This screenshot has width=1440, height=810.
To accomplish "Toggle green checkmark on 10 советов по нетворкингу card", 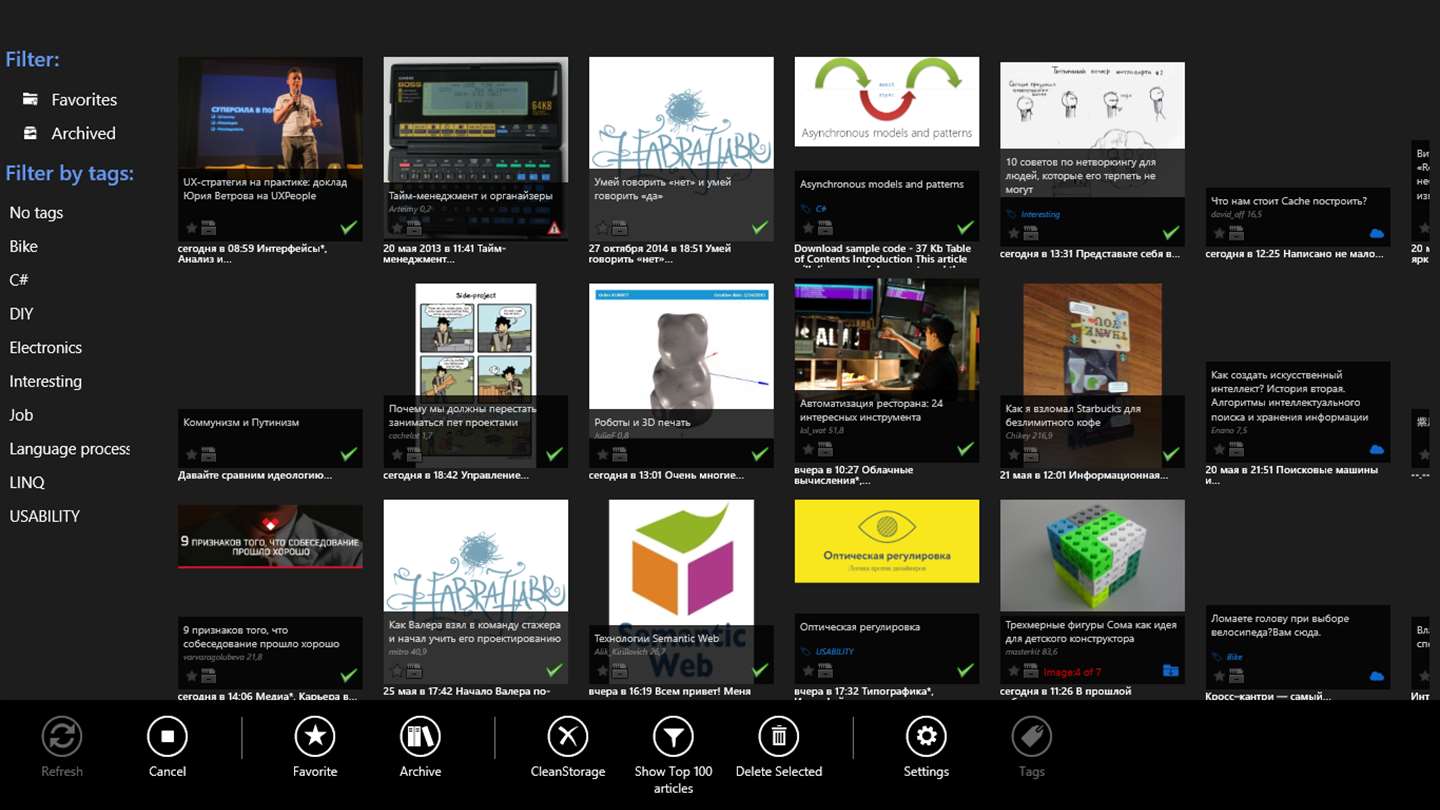I will click(1170, 232).
